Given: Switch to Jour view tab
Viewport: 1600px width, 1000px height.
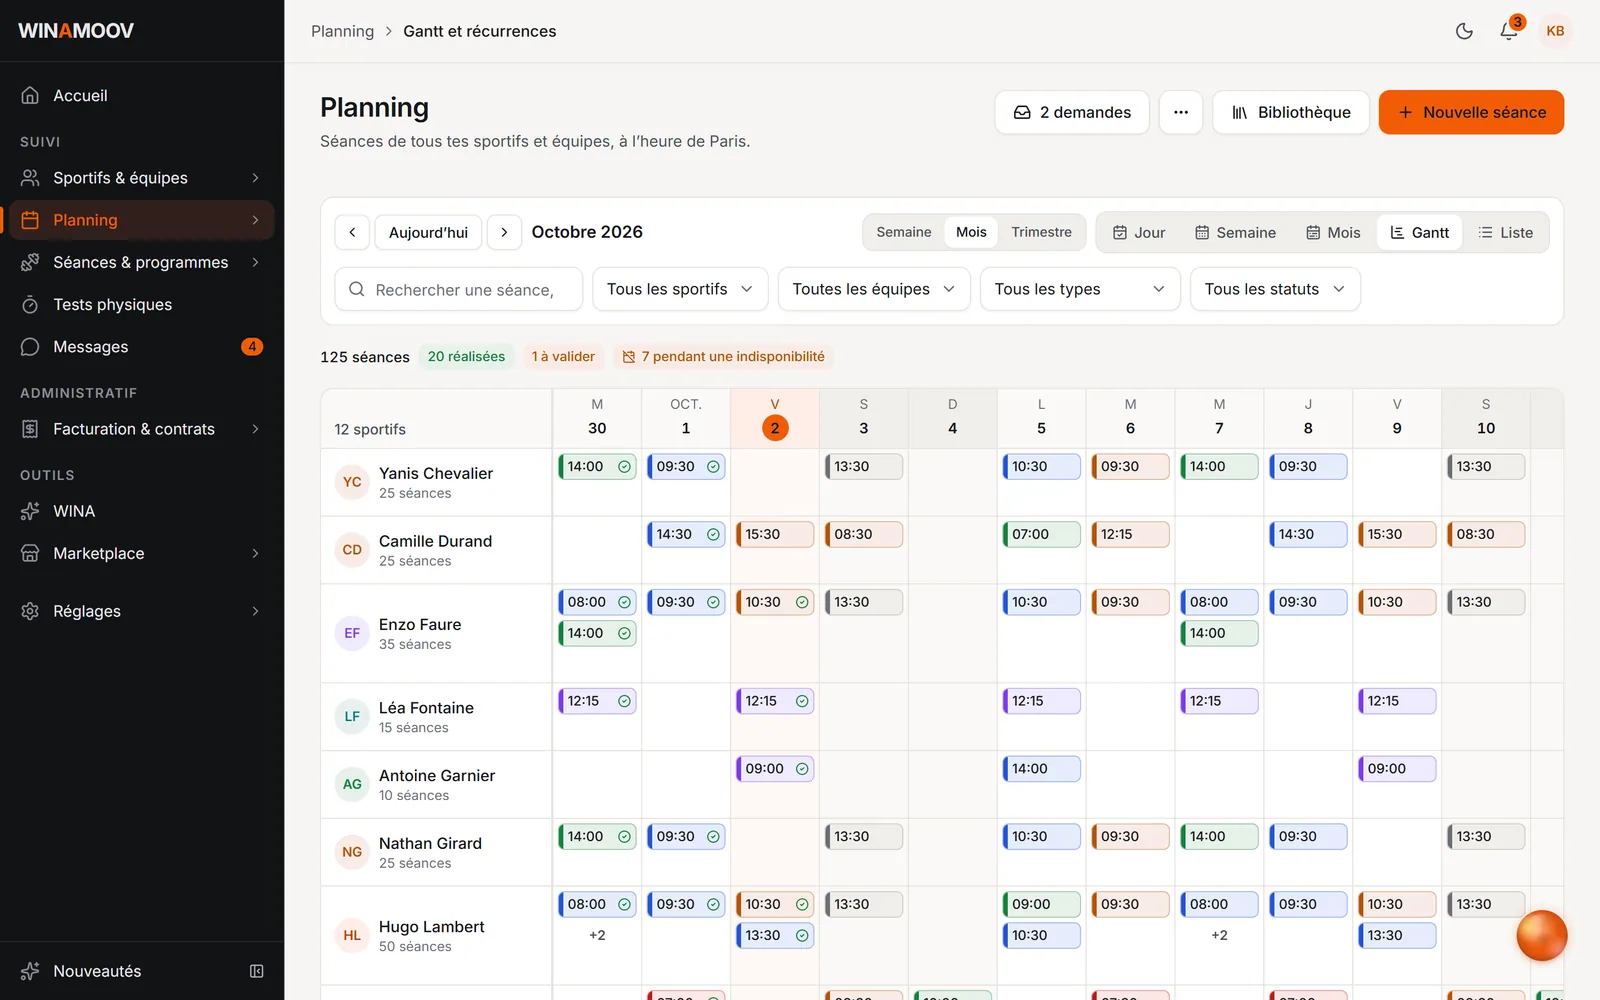Looking at the screenshot, I should pos(1139,233).
